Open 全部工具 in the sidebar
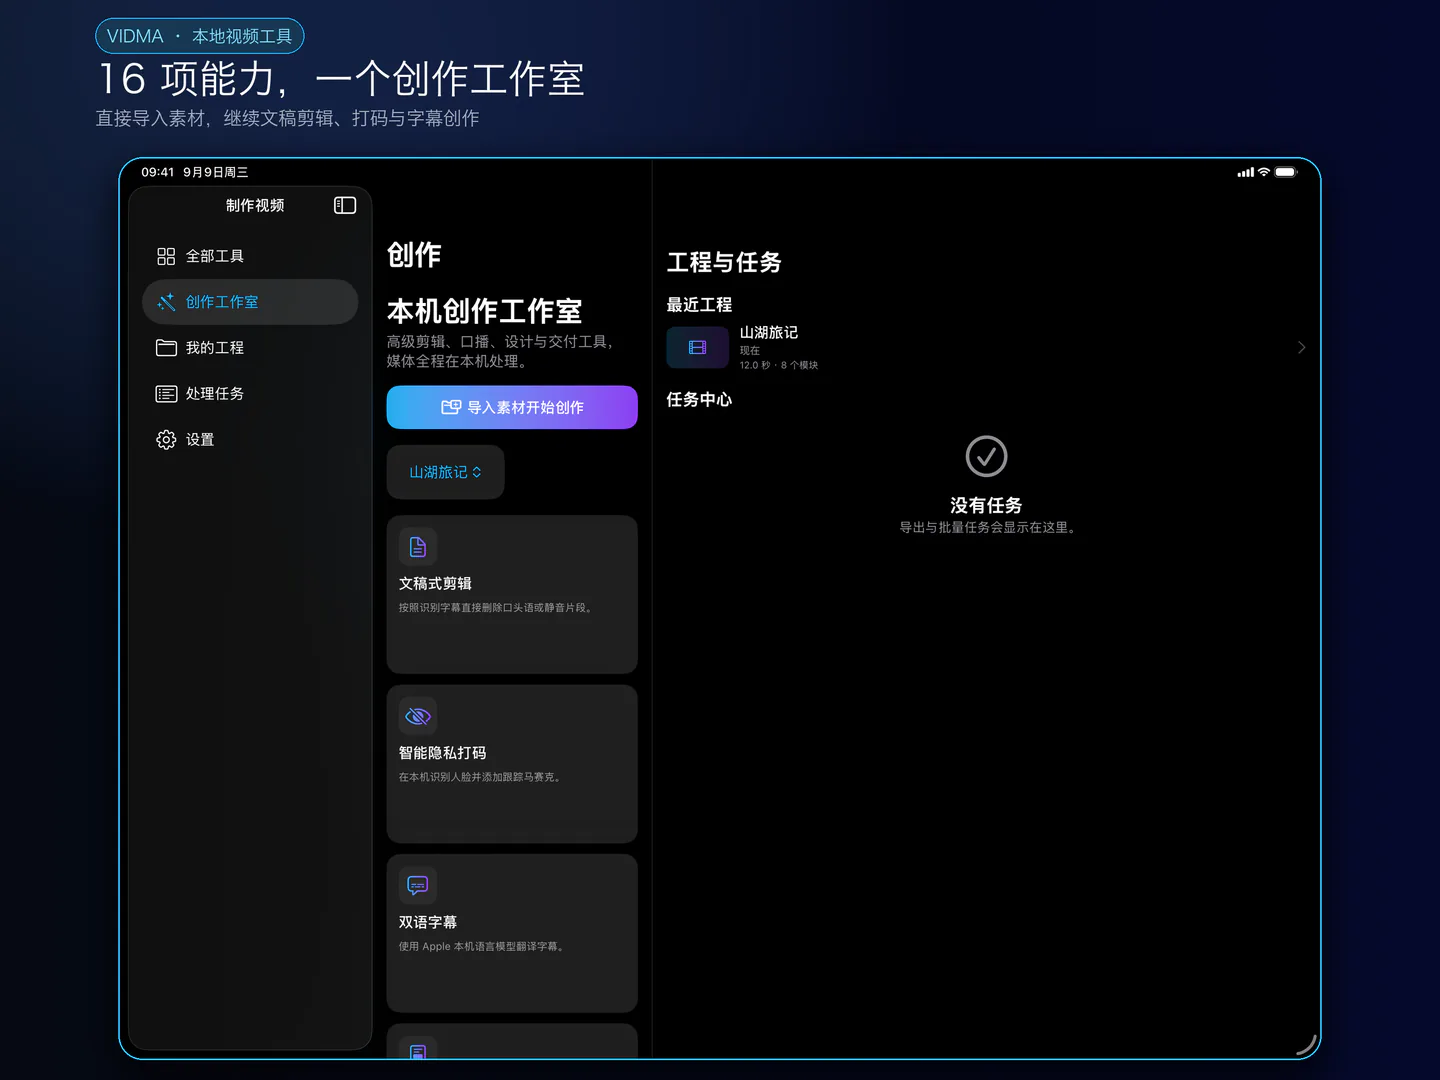1440x1080 pixels. 250,256
